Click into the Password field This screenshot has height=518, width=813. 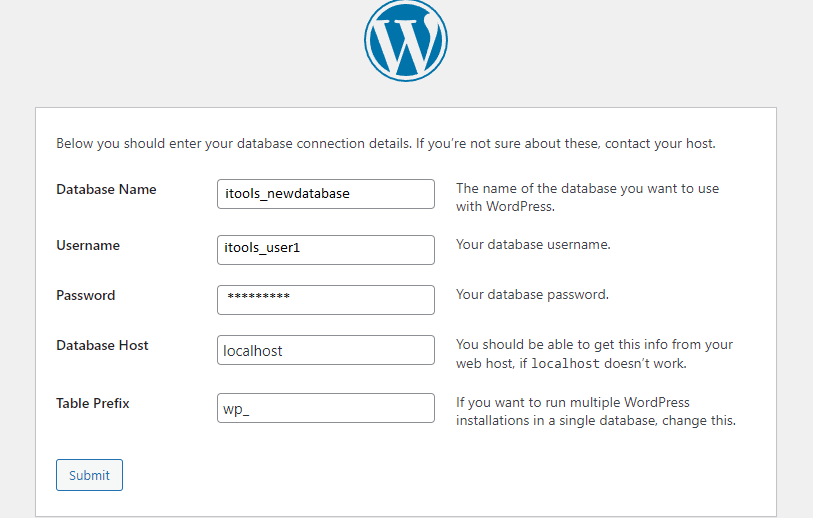click(326, 300)
